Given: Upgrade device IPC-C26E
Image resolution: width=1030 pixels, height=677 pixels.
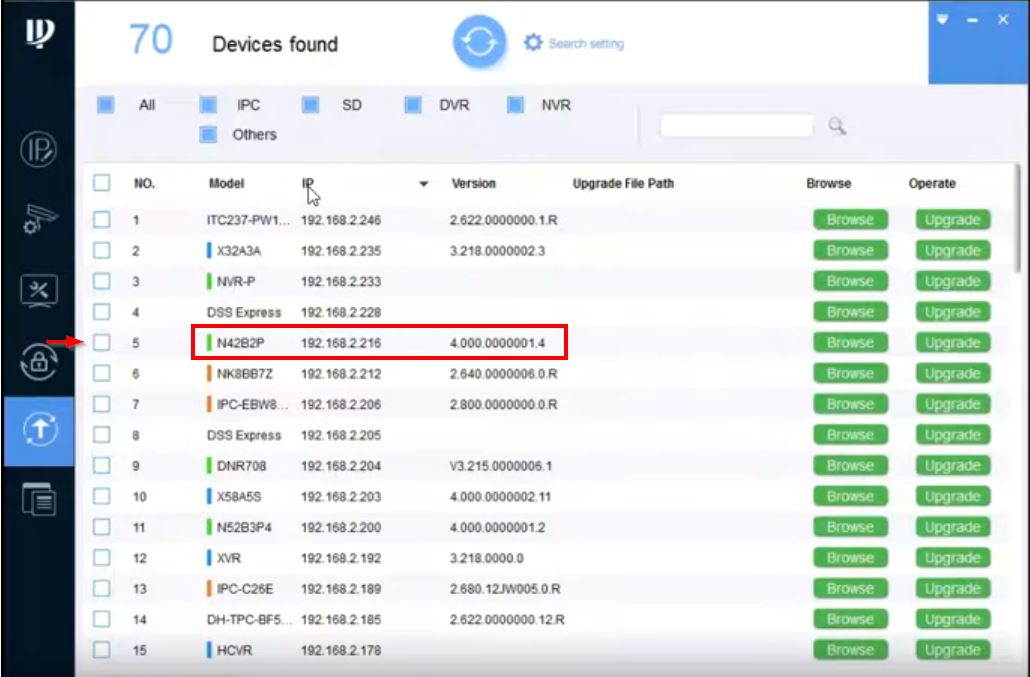Looking at the screenshot, I should (x=952, y=588).
